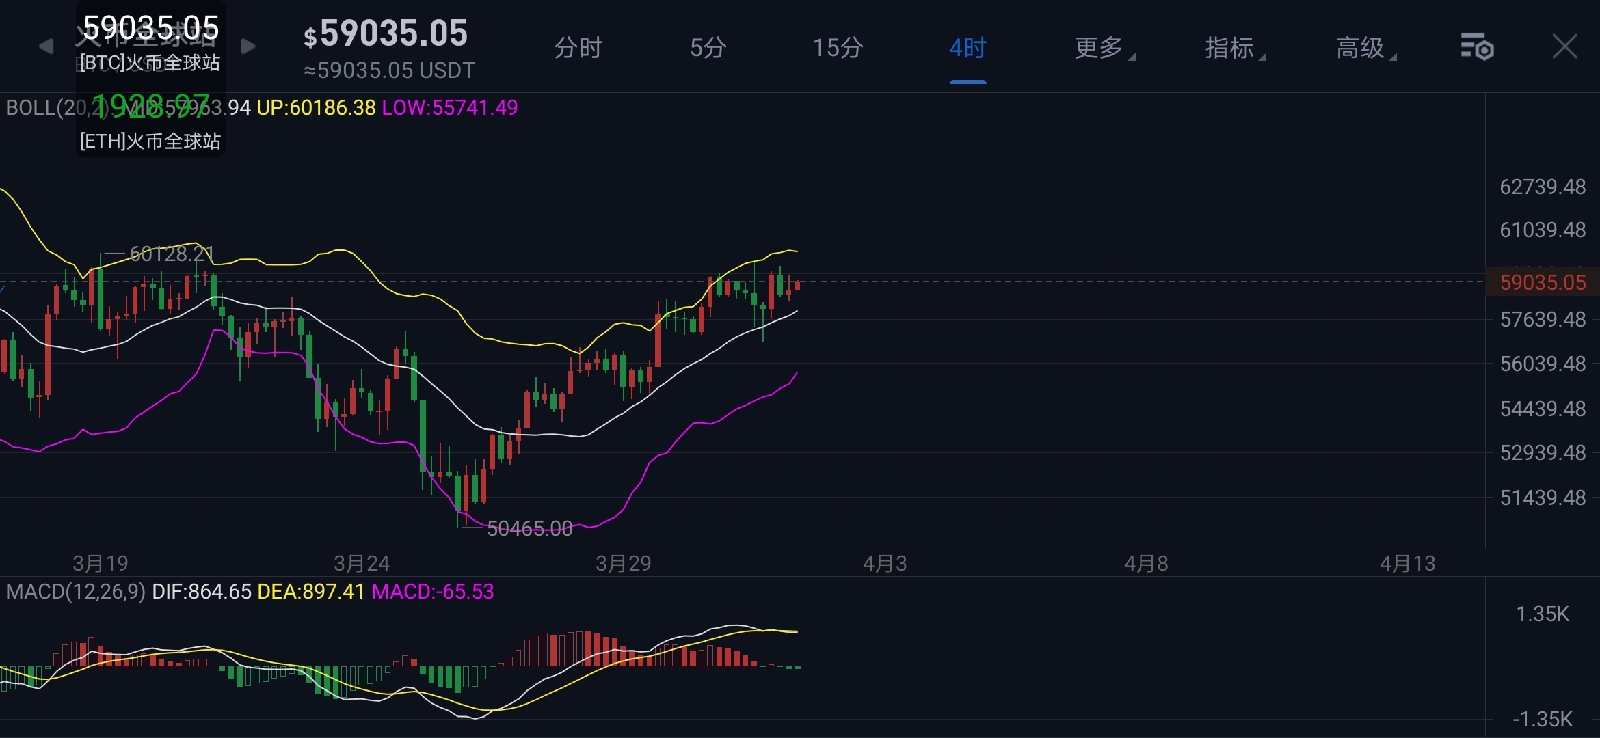Tap the MACD(12,26,9) indicator label
This screenshot has width=1600, height=738.
click(x=75, y=592)
